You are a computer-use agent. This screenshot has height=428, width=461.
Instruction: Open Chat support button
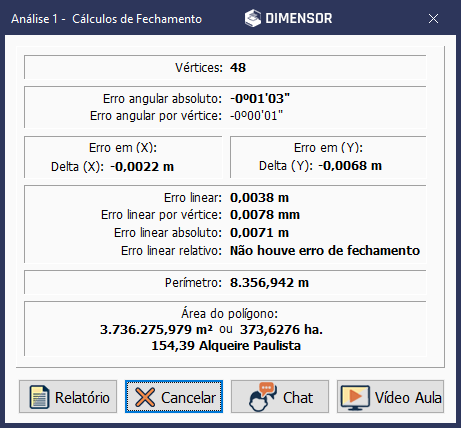(x=280, y=397)
